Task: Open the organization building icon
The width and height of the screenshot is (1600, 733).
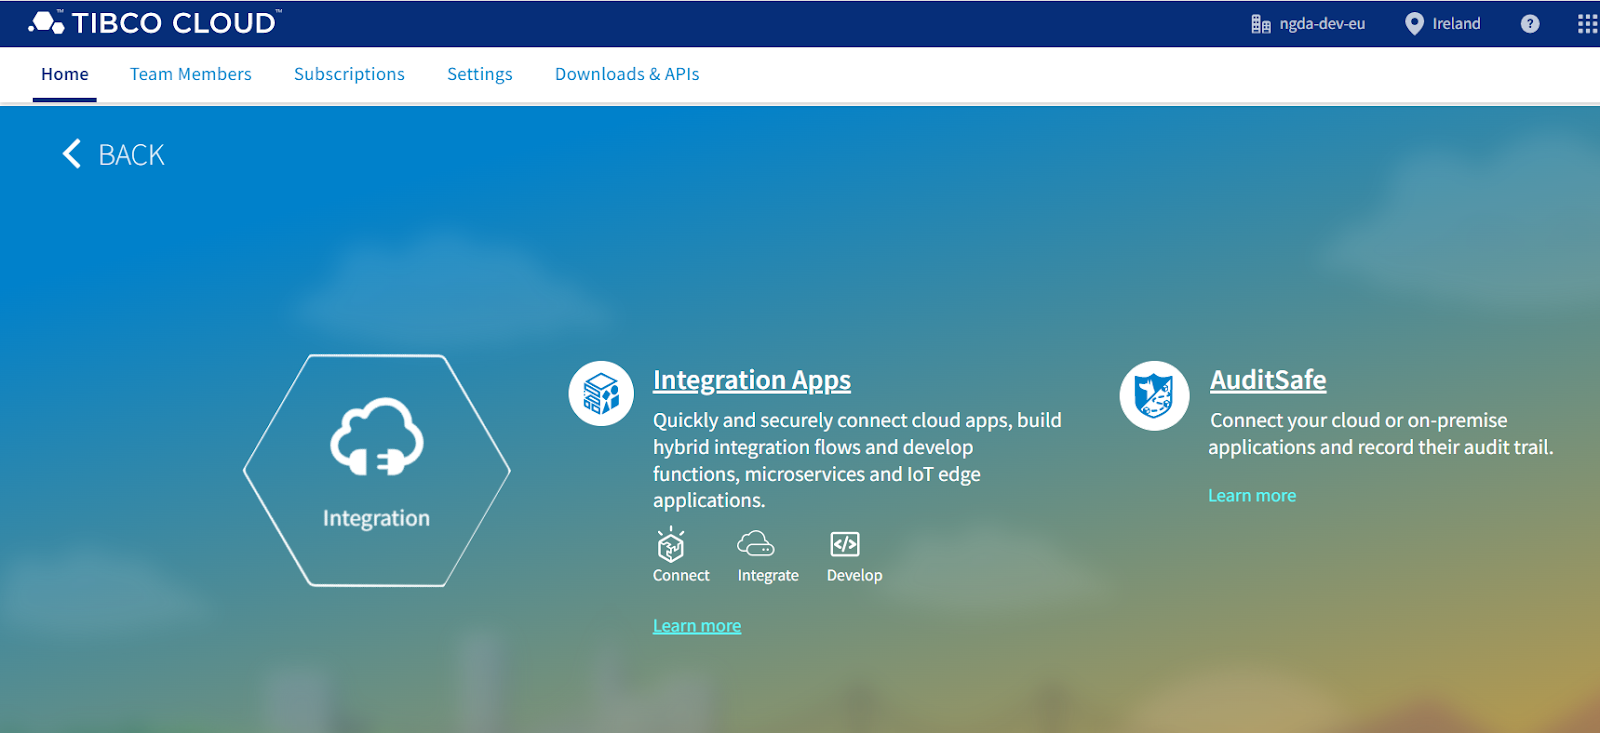Action: [1260, 24]
